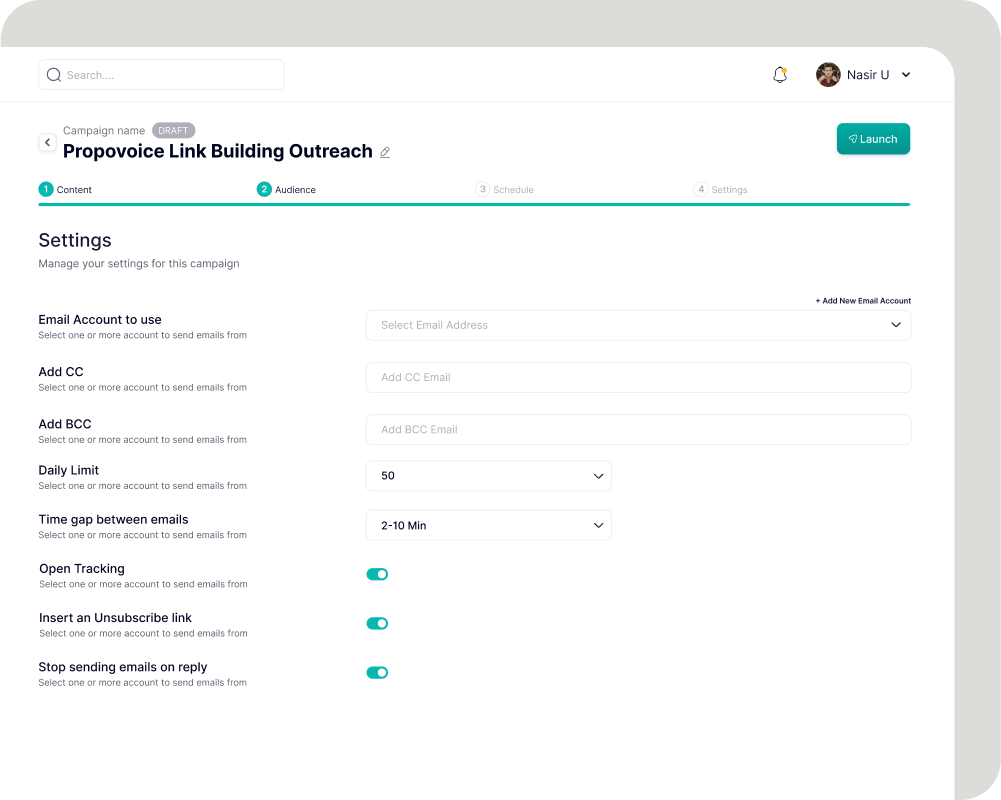Image resolution: width=1001 pixels, height=800 pixels.
Task: Click the magnifier icon in search bar
Action: (x=54, y=75)
